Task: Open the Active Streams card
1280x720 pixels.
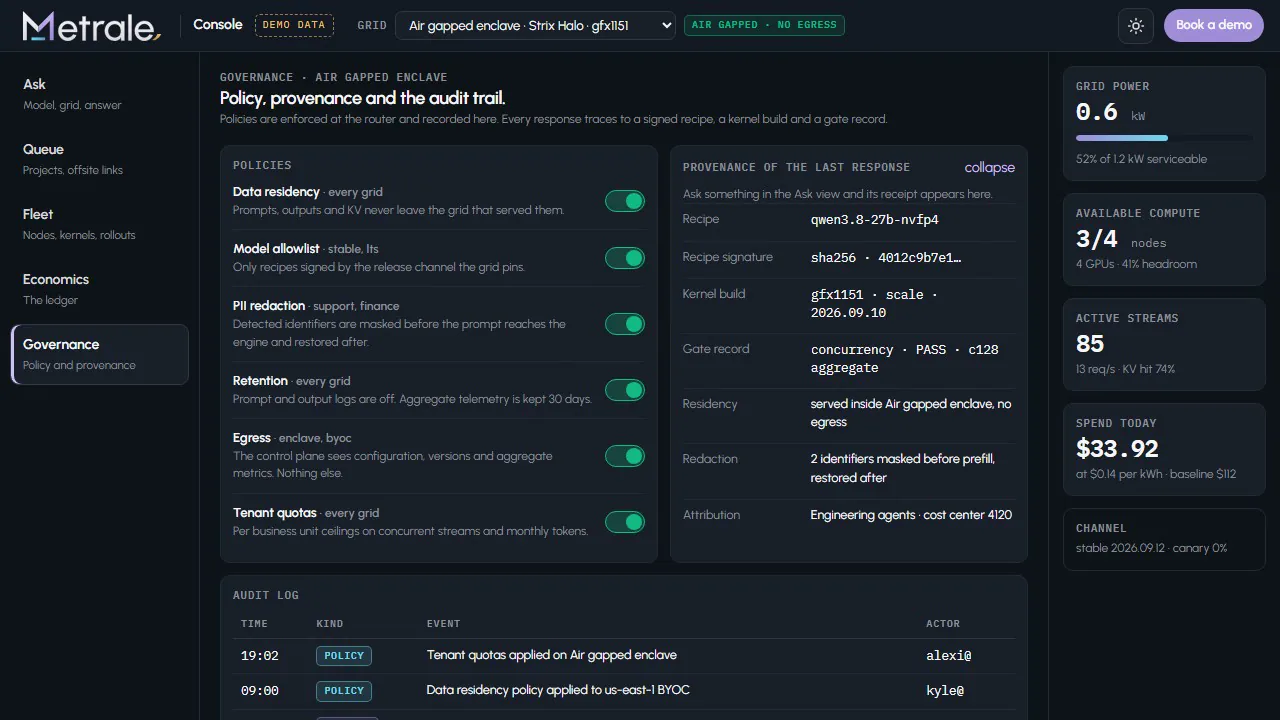Action: pos(1164,344)
